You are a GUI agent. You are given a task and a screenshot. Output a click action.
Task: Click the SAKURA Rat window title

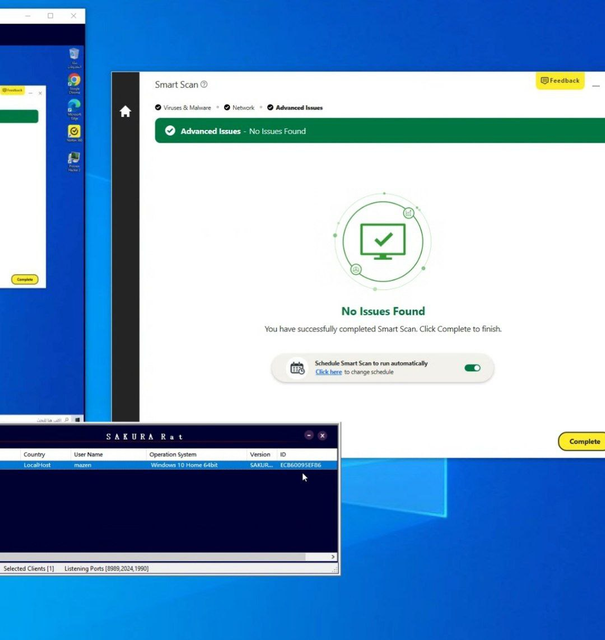(x=145, y=437)
